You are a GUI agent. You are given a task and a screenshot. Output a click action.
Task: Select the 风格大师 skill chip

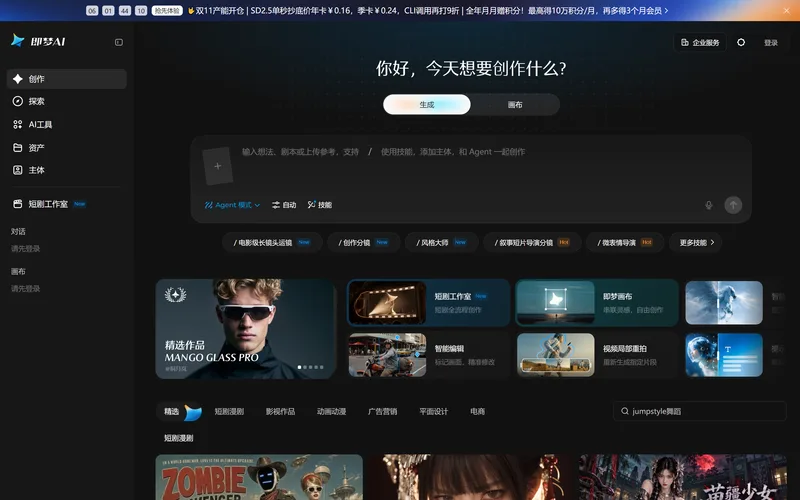point(441,242)
